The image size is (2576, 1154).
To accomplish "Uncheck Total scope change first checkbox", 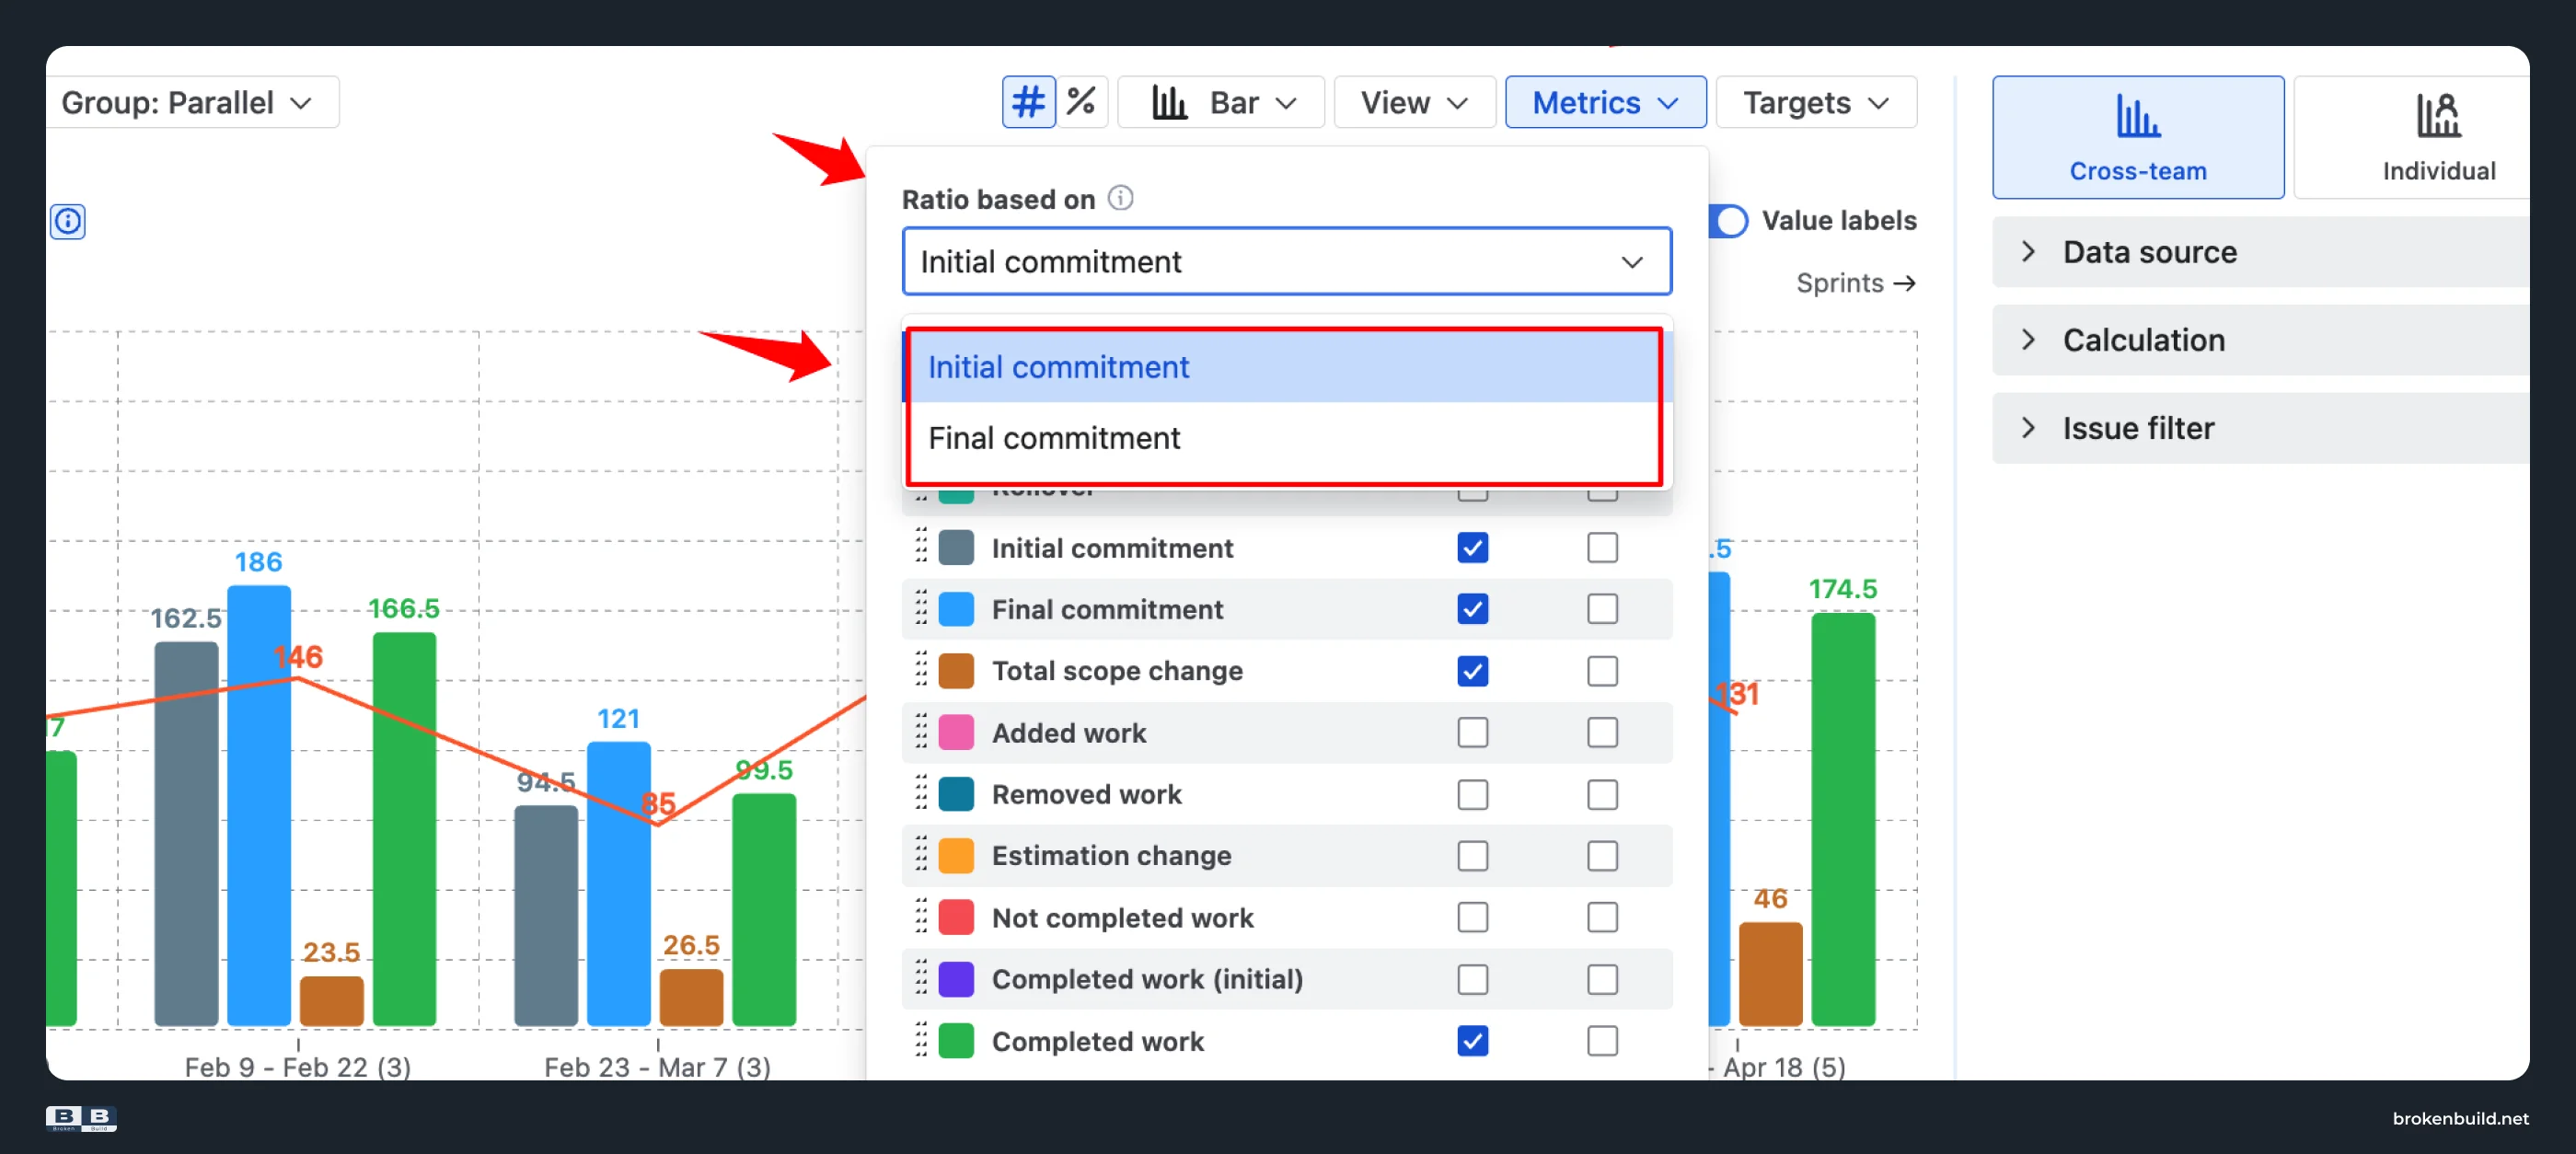I will pyautogui.click(x=1472, y=670).
